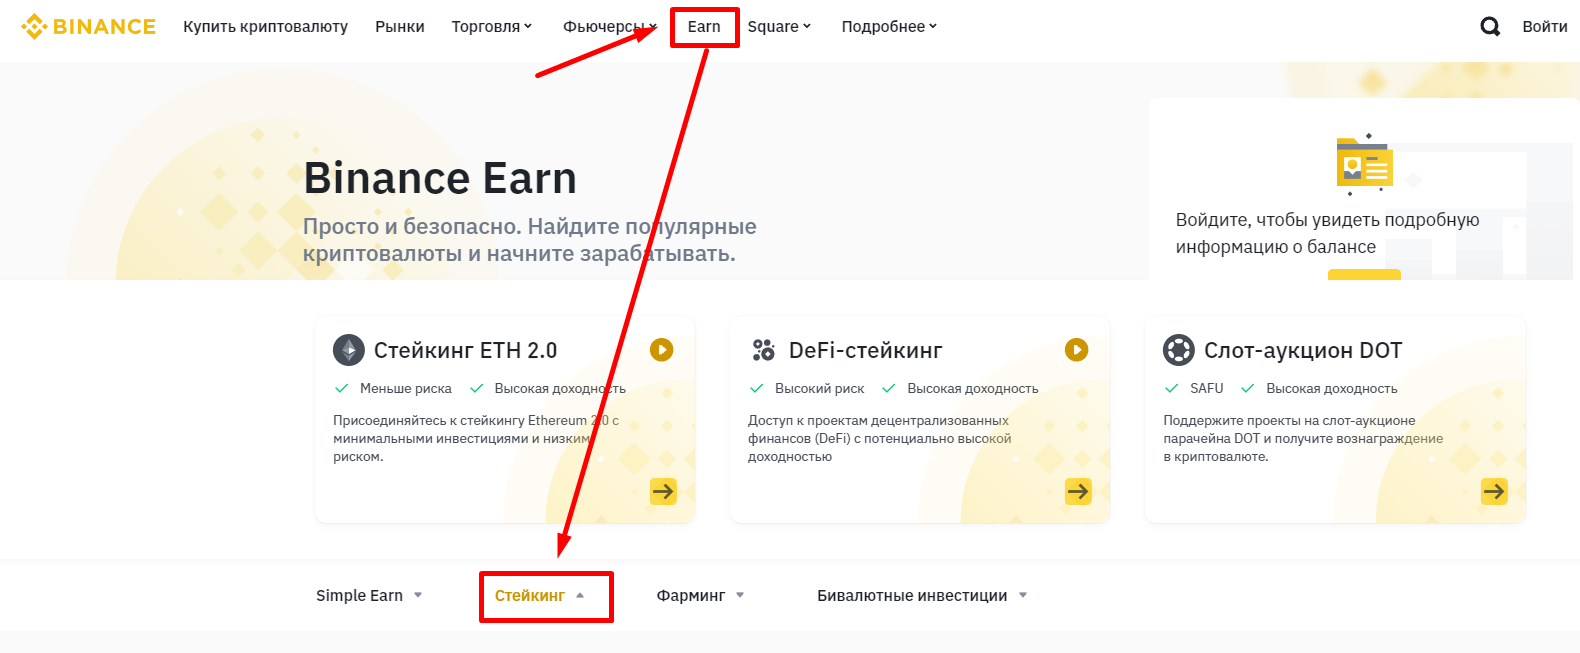Click the DeFi staking icon

click(764, 350)
